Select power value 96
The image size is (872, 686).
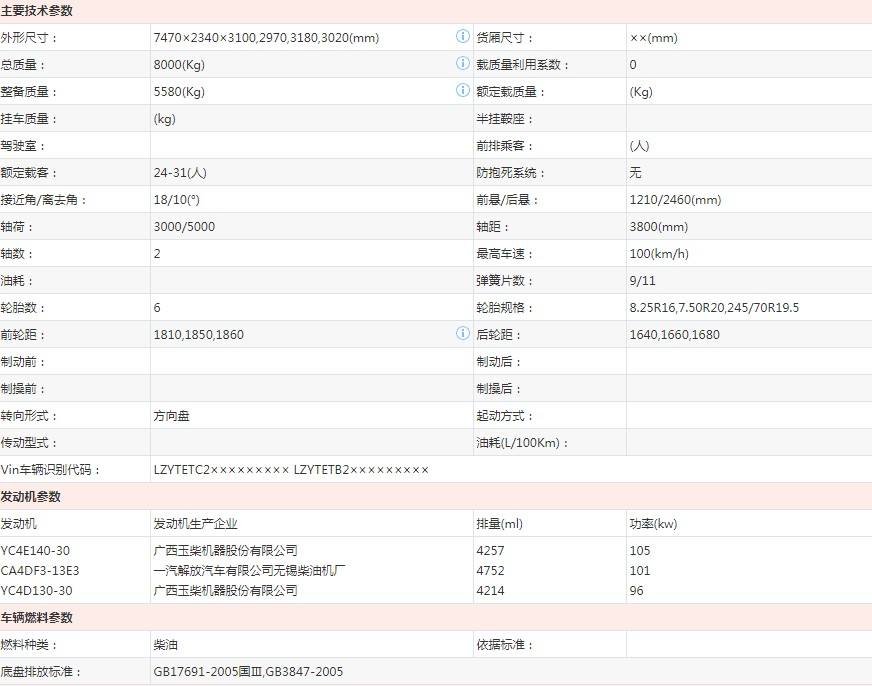pyautogui.click(x=636, y=590)
